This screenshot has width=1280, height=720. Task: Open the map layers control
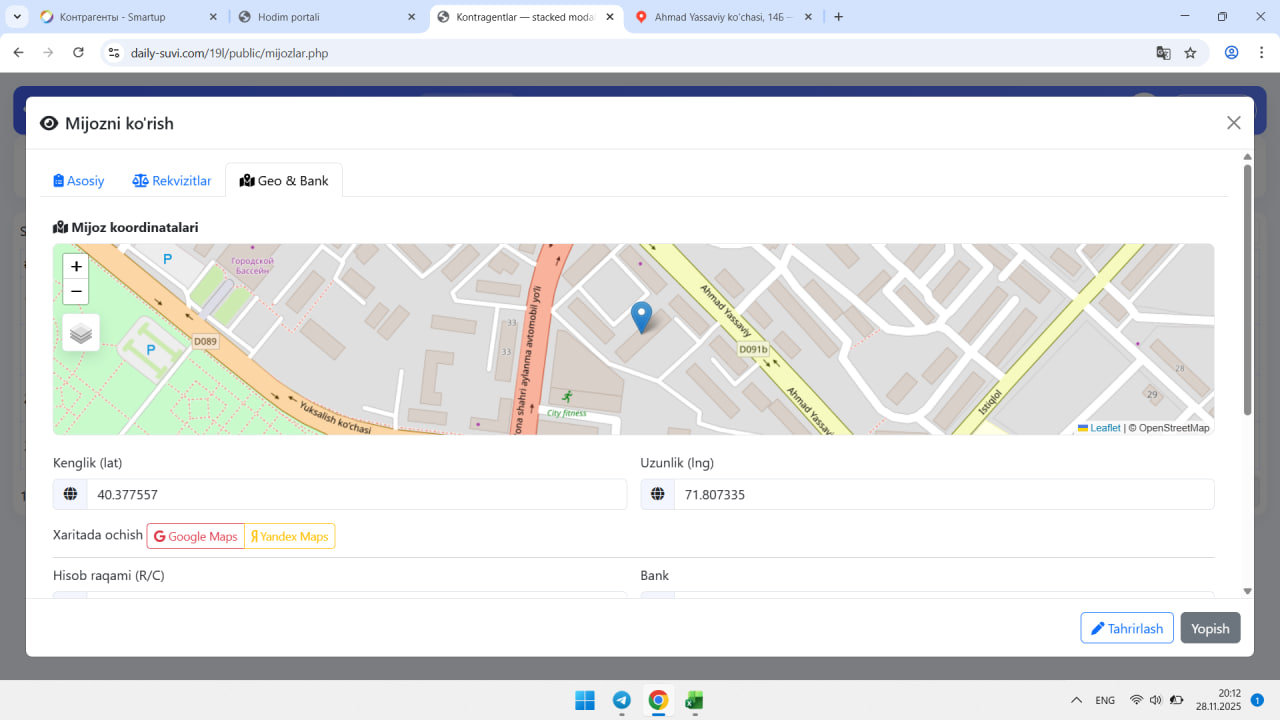[x=81, y=333]
